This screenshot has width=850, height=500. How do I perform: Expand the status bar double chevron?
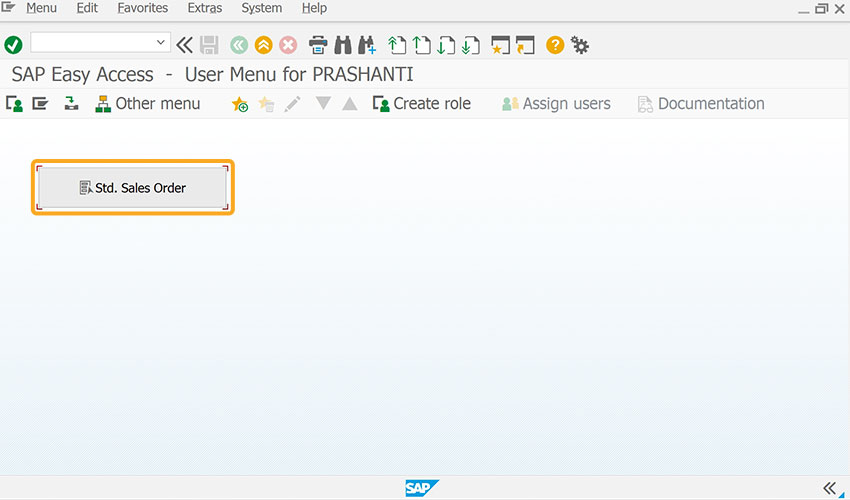pyautogui.click(x=829, y=488)
